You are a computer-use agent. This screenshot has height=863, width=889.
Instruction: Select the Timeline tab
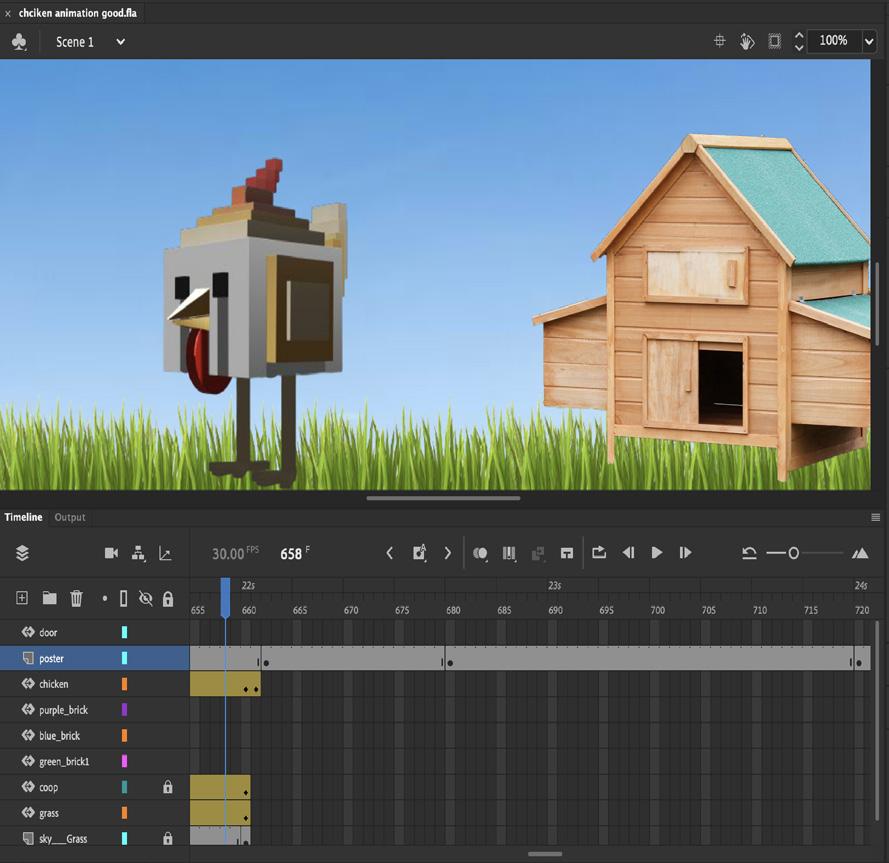point(23,518)
